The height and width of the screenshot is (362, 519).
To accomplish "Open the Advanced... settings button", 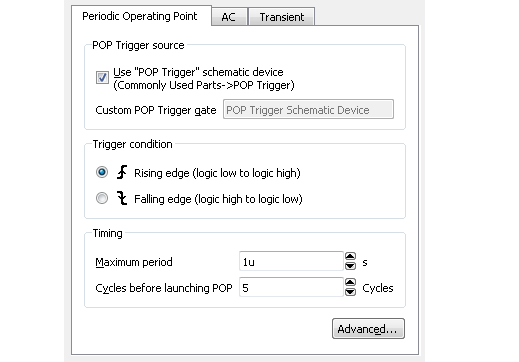I will coord(368,329).
